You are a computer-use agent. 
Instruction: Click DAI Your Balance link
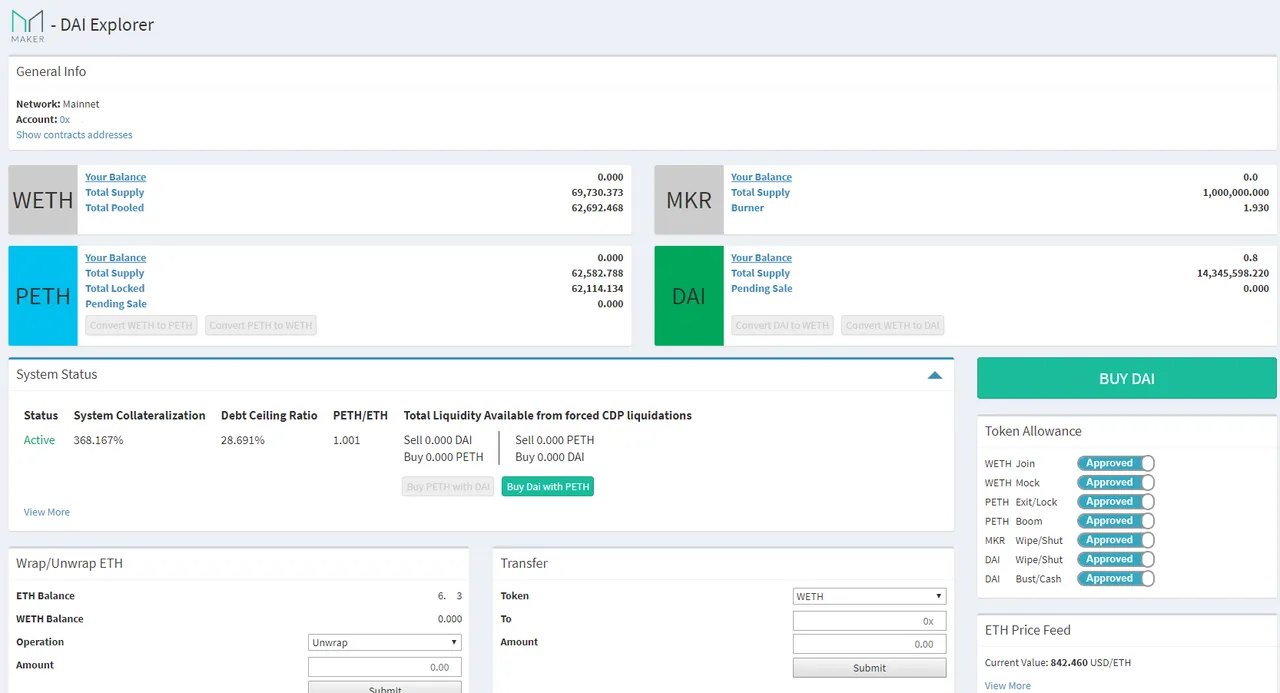point(761,258)
